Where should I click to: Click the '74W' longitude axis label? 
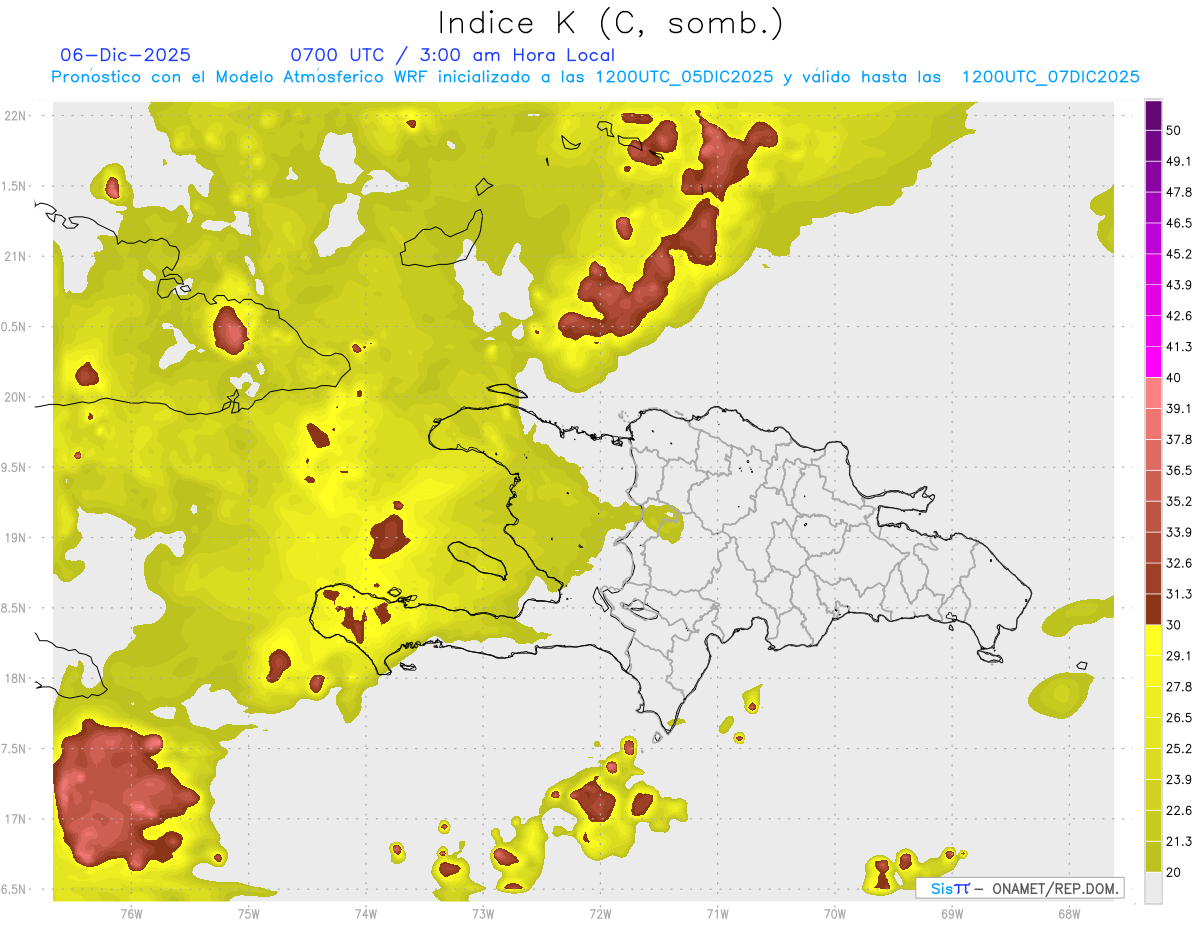(365, 913)
